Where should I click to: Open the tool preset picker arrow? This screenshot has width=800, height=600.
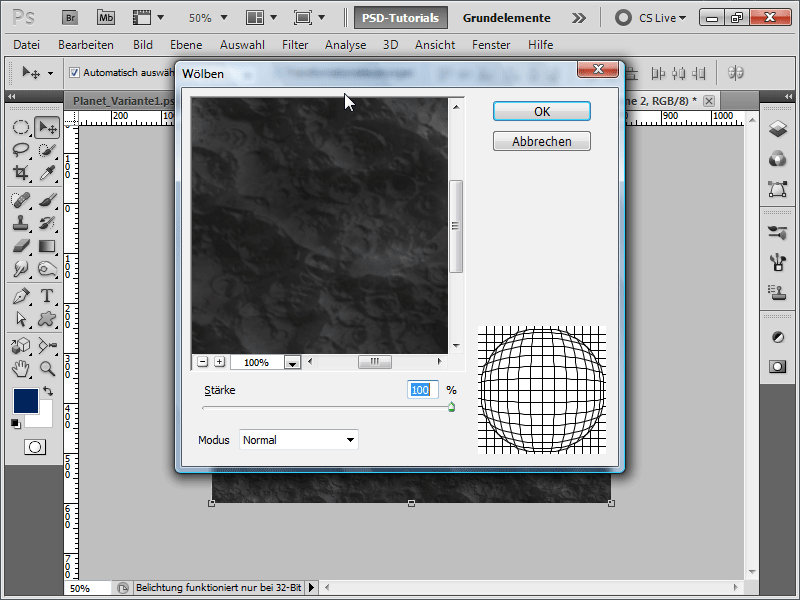coord(50,73)
